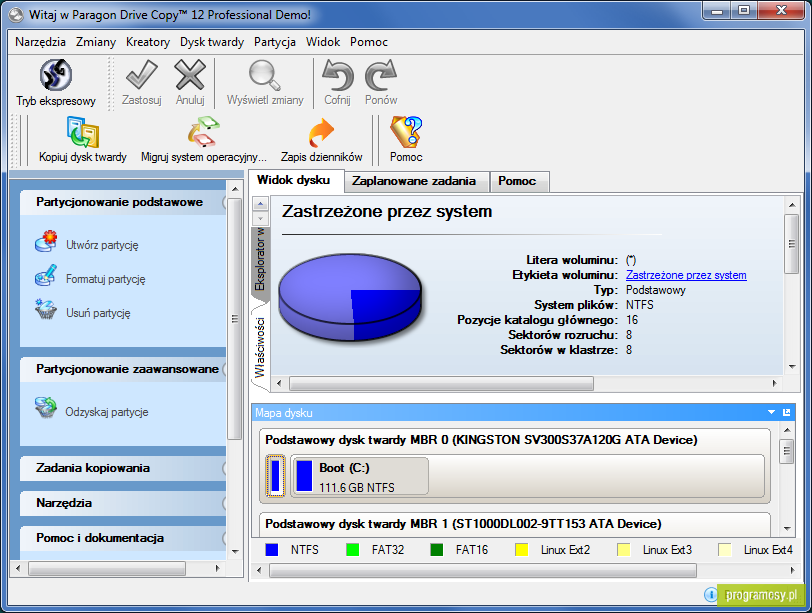Image resolution: width=812 pixels, height=613 pixels.
Task: Open Pomoc menu in menu bar
Action: tap(369, 42)
